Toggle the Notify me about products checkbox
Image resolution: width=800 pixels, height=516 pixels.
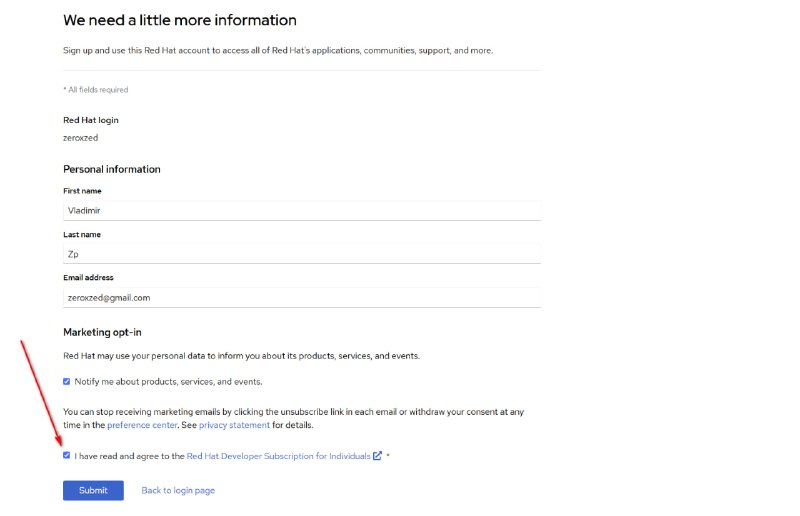pos(66,381)
